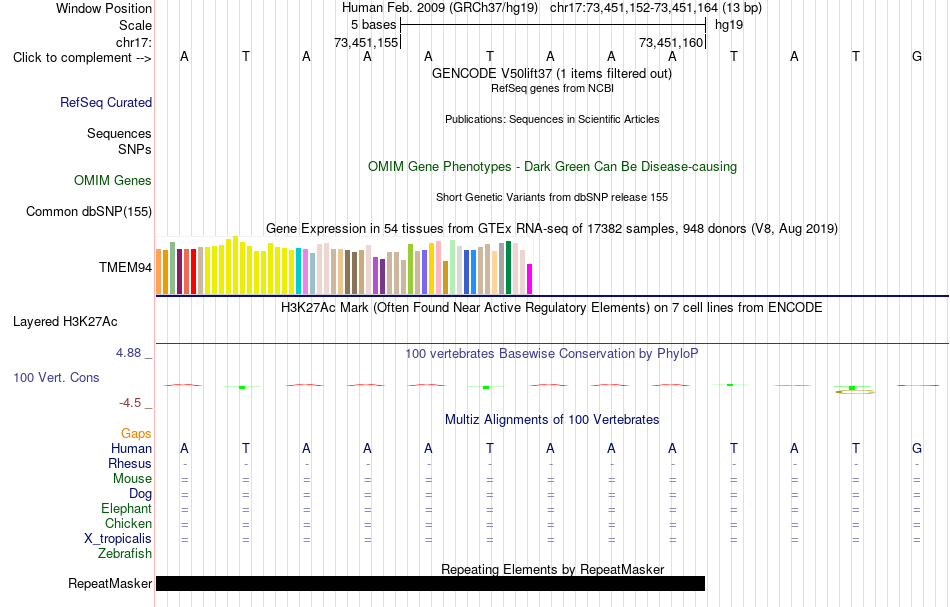Image resolution: width=950 pixels, height=607 pixels.
Task: Click the Dog species label
Action: [141, 494]
